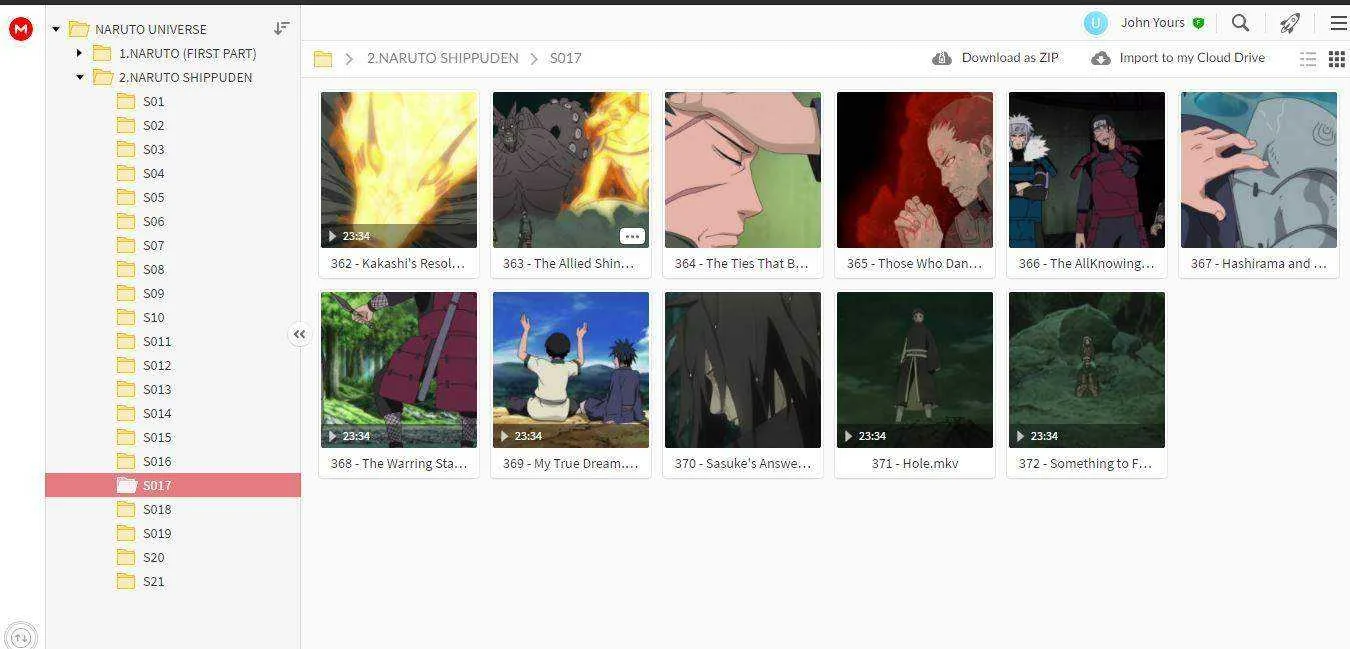
Task: Open the sort order icon in the tree header
Action: pyautogui.click(x=282, y=29)
